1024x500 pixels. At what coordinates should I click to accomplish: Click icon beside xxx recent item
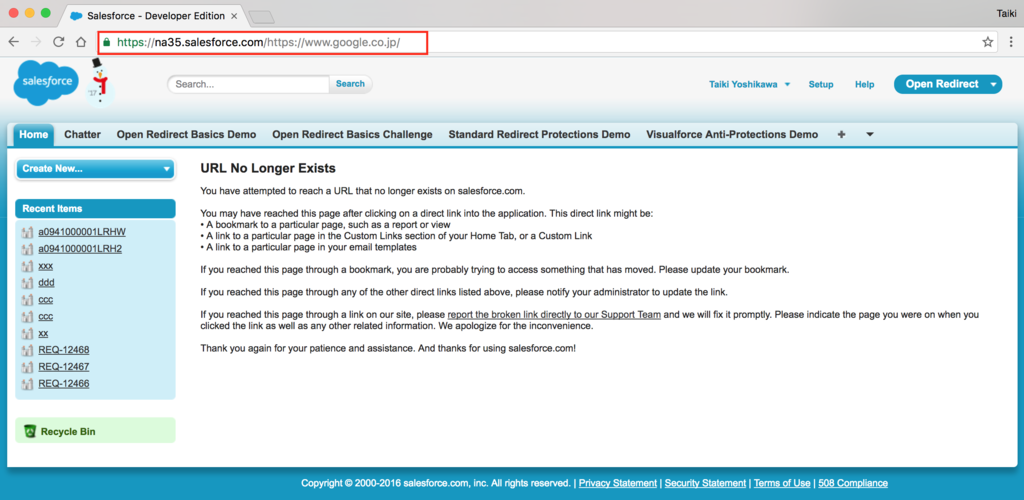click(x=27, y=266)
